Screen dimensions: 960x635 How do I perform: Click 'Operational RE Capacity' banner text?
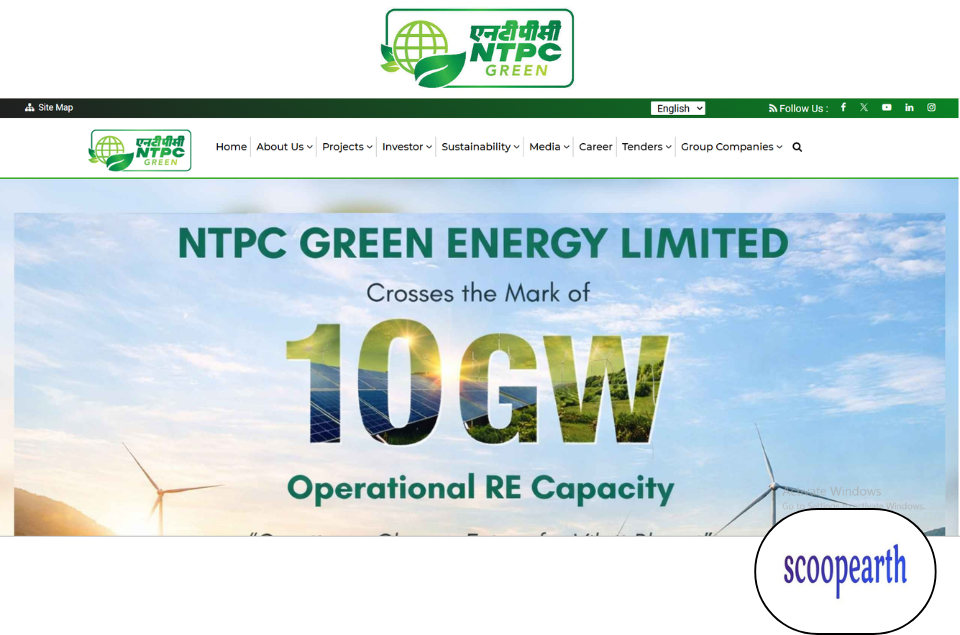(x=481, y=489)
